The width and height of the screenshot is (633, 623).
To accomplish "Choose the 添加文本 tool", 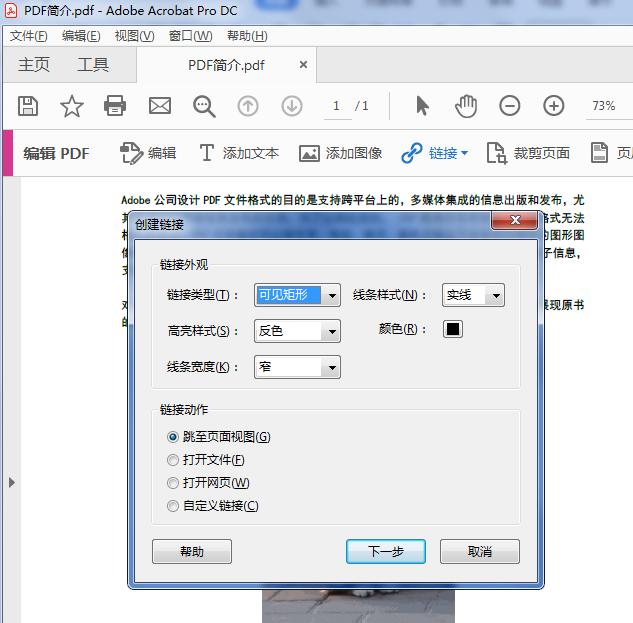I will (x=239, y=153).
